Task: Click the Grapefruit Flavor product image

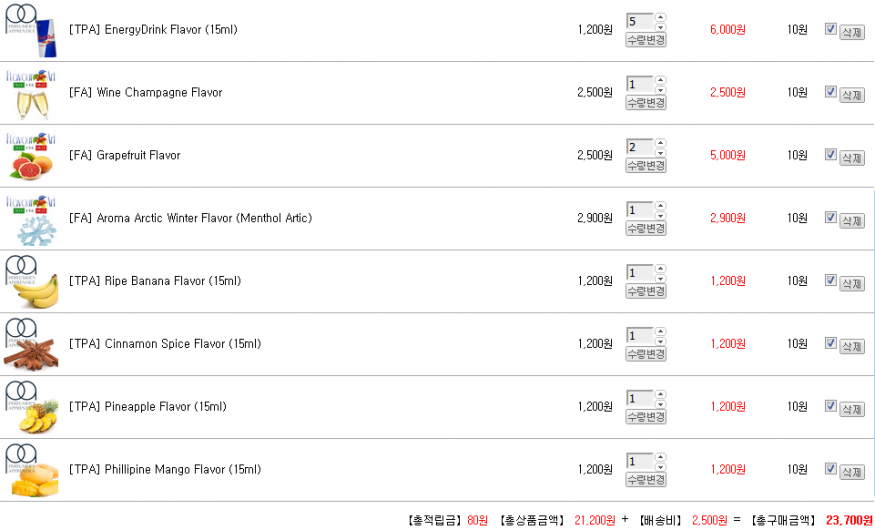Action: tap(31, 156)
